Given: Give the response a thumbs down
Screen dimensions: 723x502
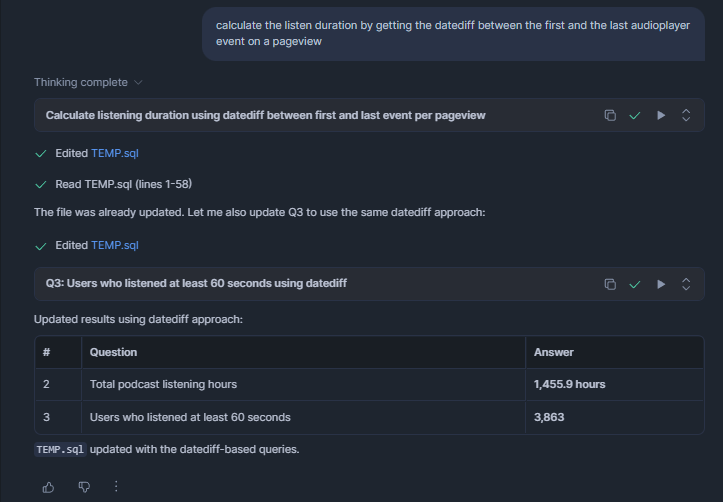Looking at the screenshot, I should [84, 487].
